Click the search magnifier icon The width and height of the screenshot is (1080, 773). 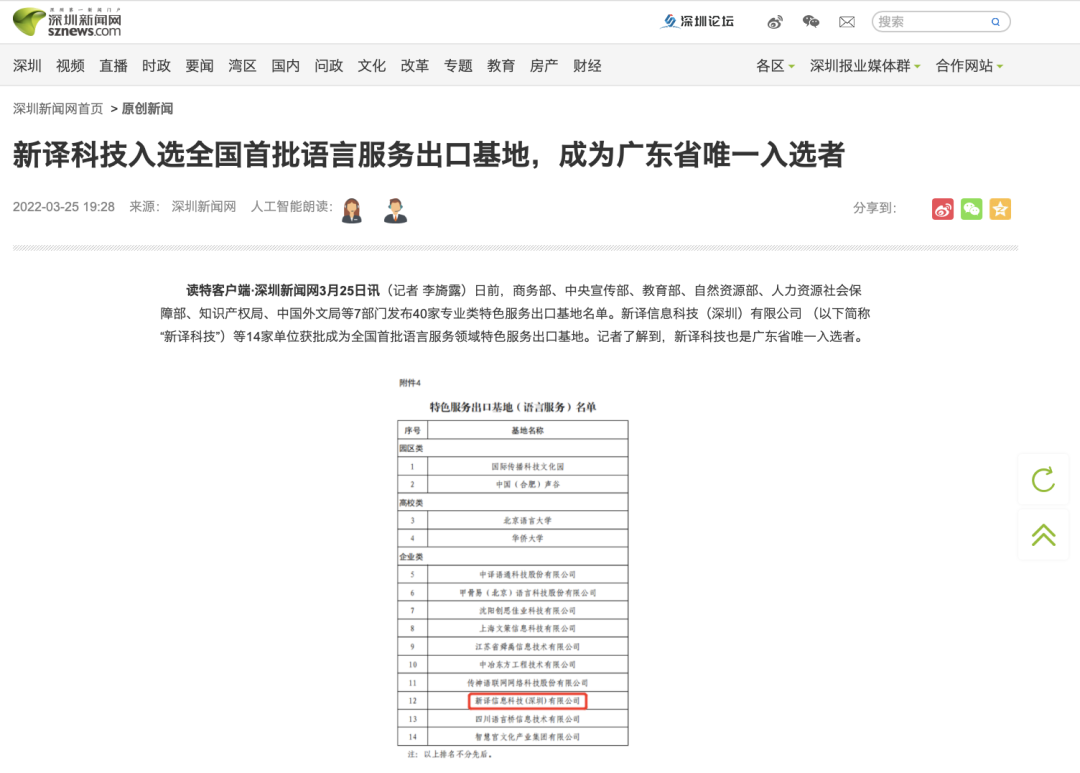(995, 21)
